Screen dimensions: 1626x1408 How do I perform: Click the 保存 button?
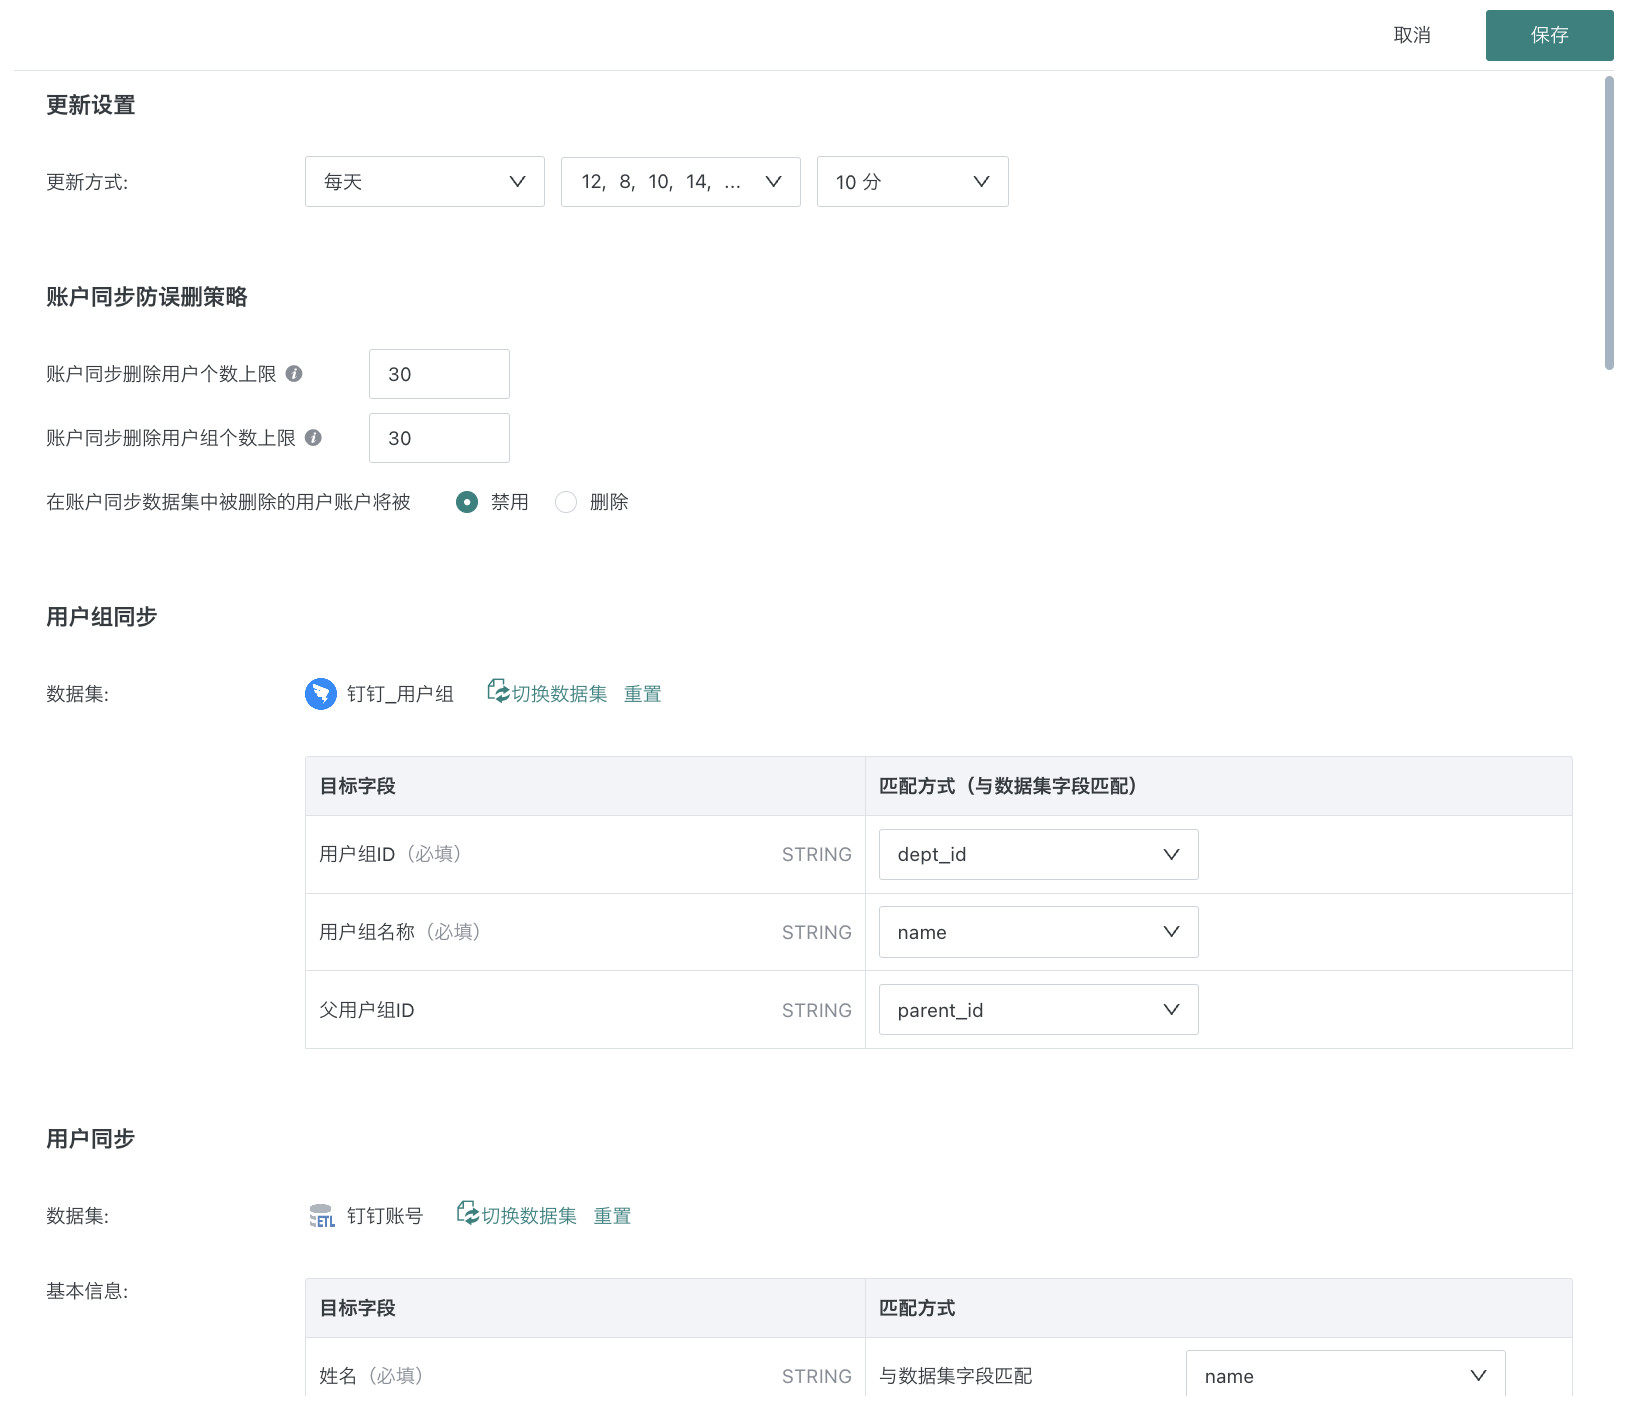[x=1549, y=36]
